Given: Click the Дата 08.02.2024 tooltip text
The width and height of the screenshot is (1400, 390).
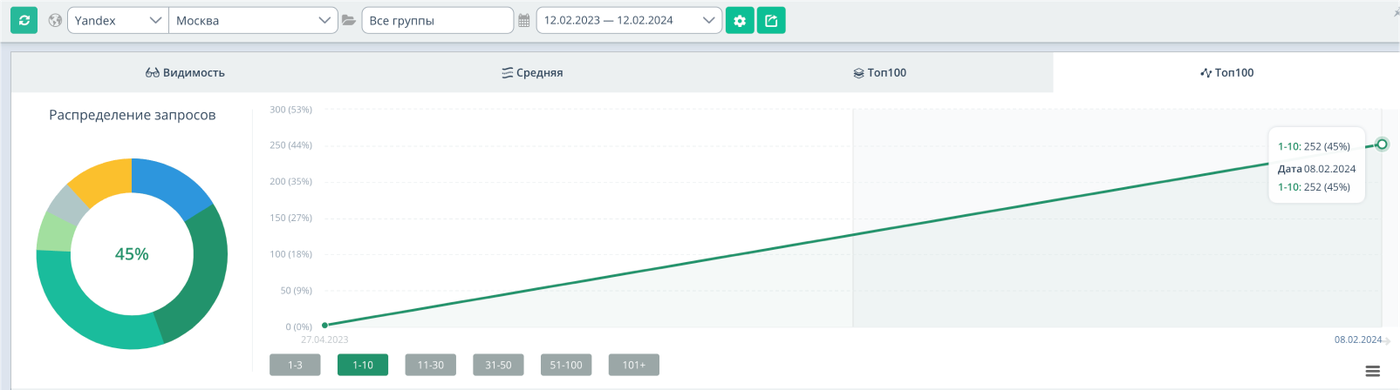Looking at the screenshot, I should pyautogui.click(x=1317, y=168).
